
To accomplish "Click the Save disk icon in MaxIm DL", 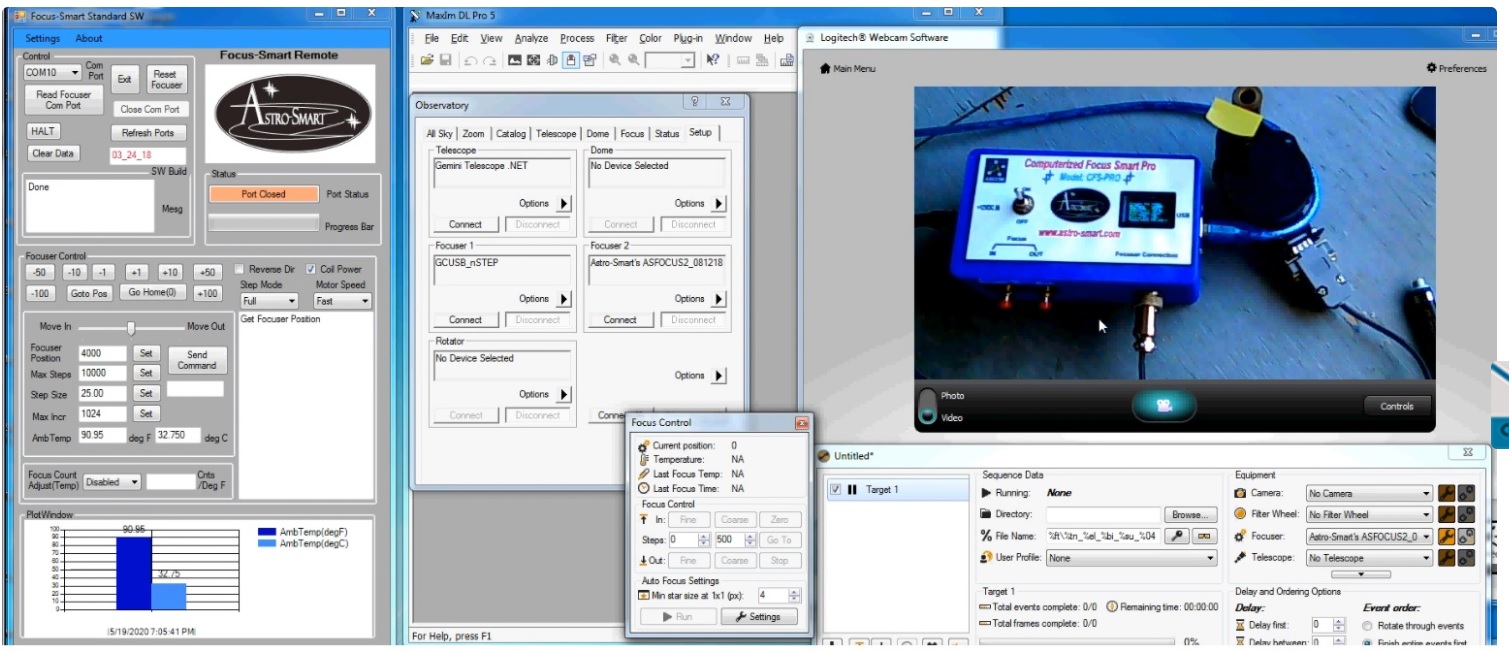I will pos(446,60).
